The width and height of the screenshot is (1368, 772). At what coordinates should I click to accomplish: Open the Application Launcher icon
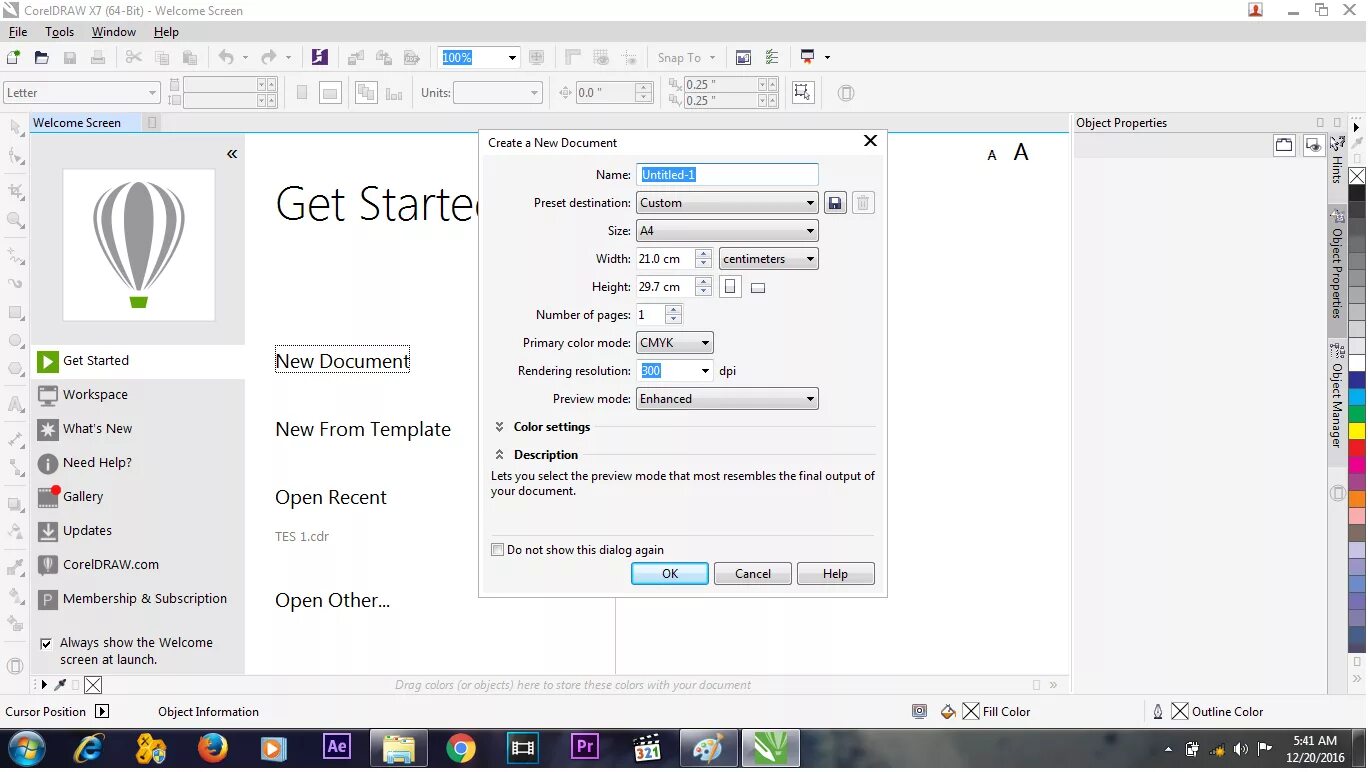[808, 58]
